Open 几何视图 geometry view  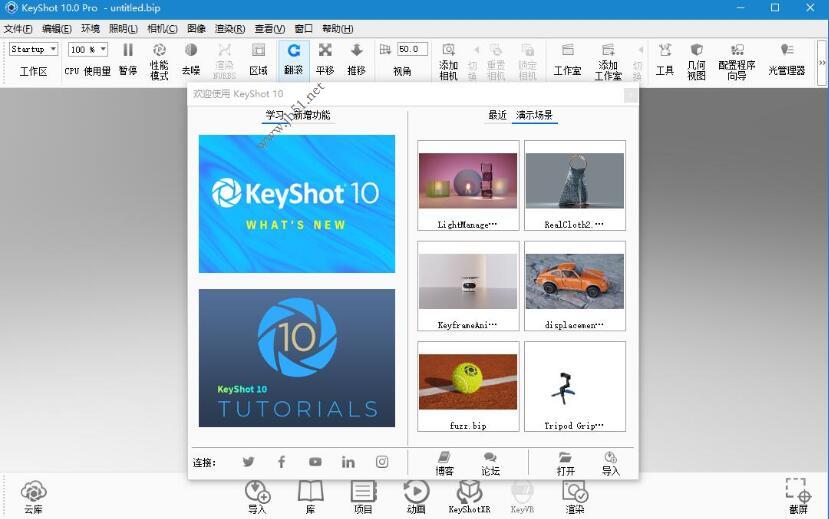point(696,62)
